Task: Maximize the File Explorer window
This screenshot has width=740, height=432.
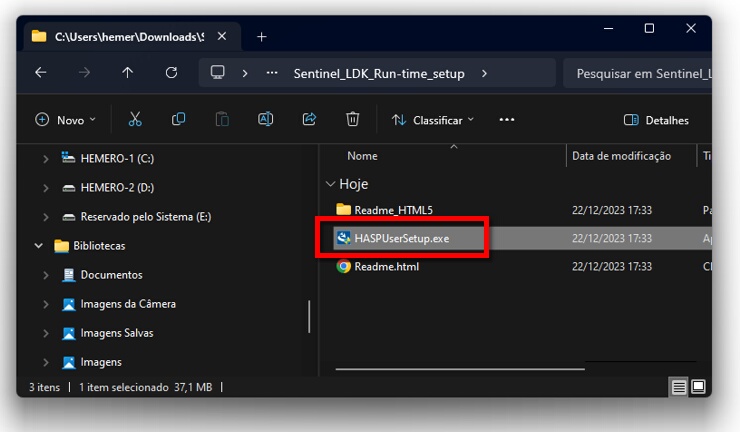Action: pos(649,28)
